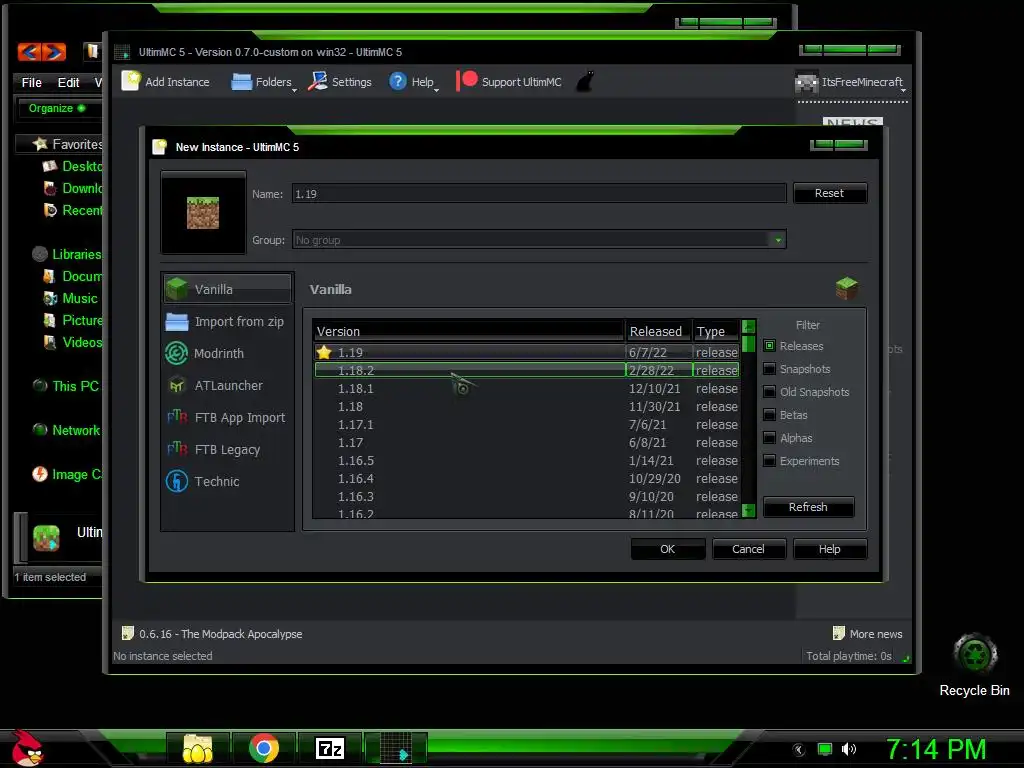This screenshot has width=1024, height=768.
Task: Open the Group combo box
Action: pyautogui.click(x=539, y=240)
